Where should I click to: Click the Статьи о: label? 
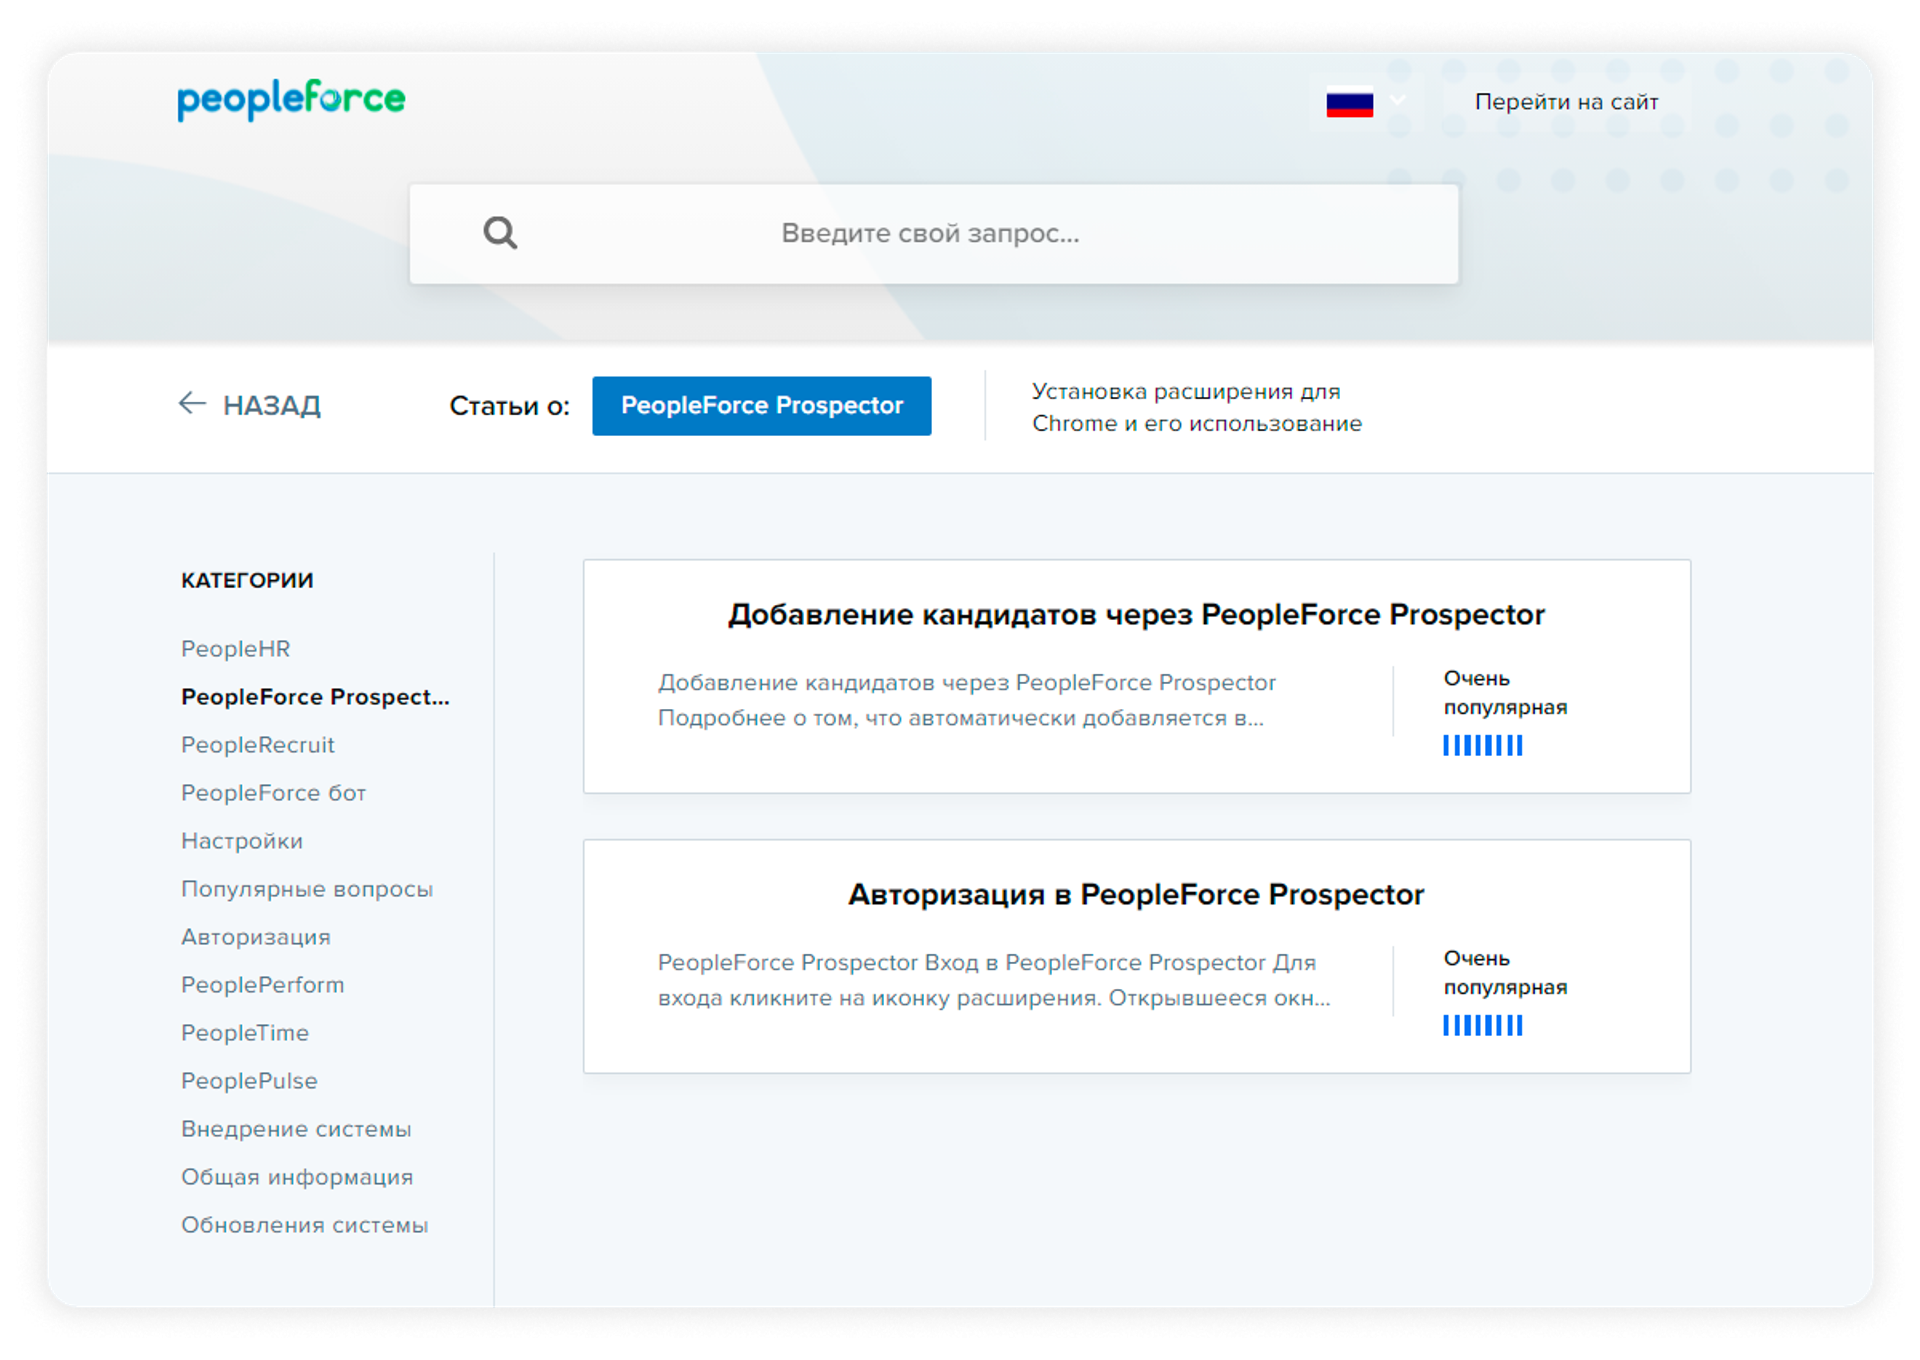(x=509, y=406)
